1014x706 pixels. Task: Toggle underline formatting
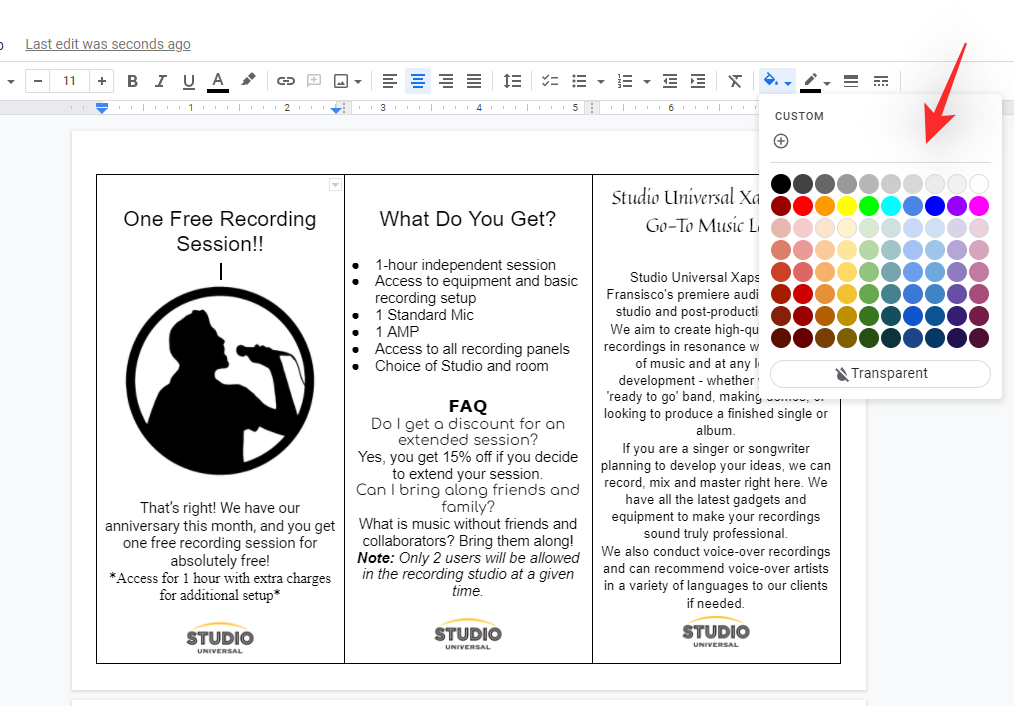click(x=189, y=81)
